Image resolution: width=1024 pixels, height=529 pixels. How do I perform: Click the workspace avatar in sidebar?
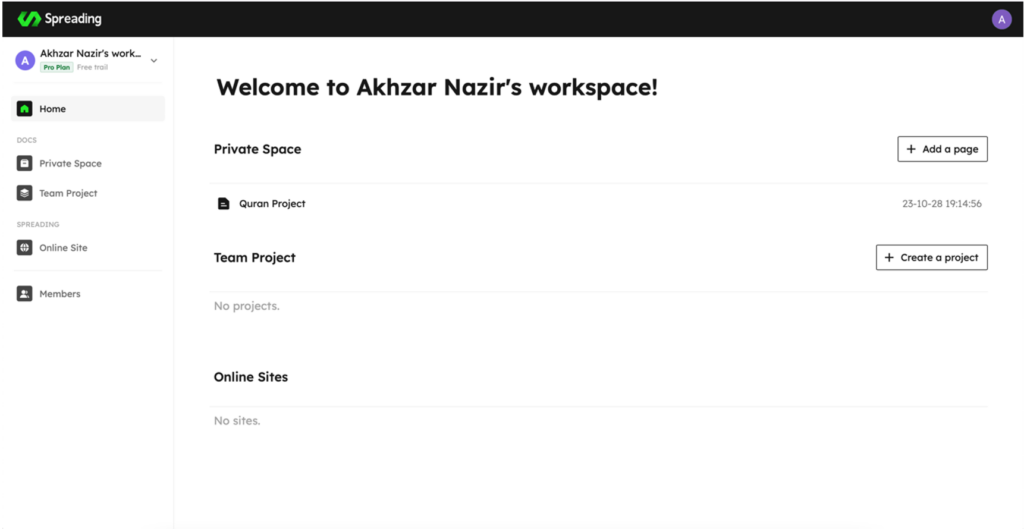(x=25, y=61)
